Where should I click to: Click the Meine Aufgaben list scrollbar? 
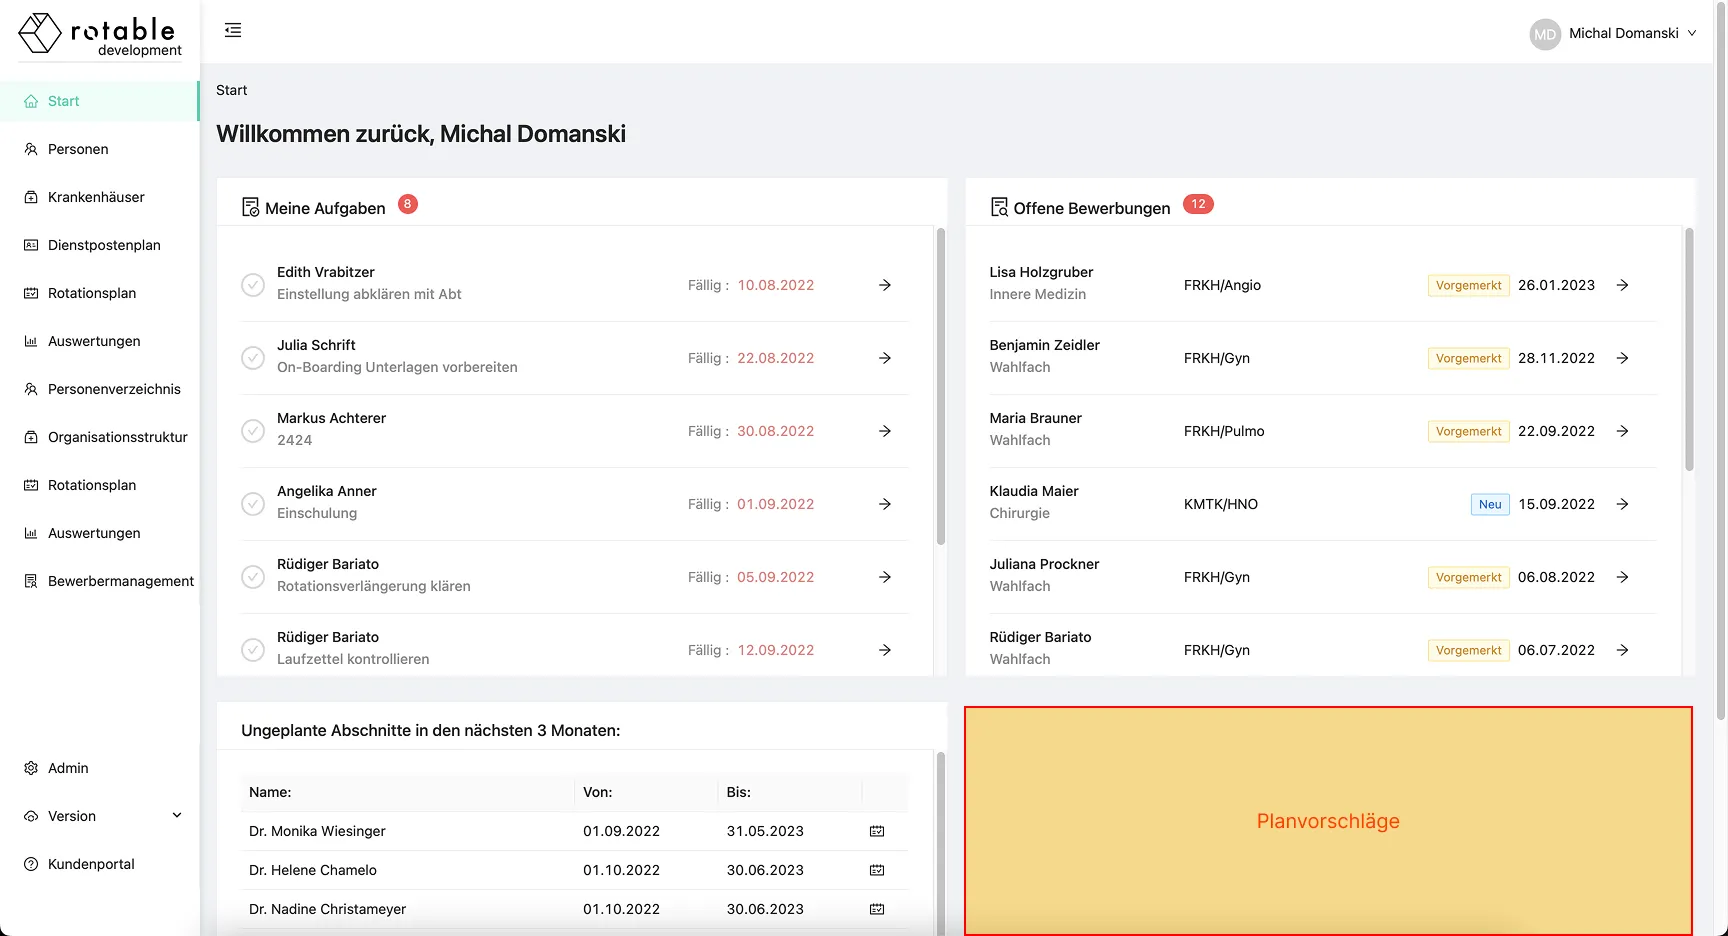coord(940,388)
